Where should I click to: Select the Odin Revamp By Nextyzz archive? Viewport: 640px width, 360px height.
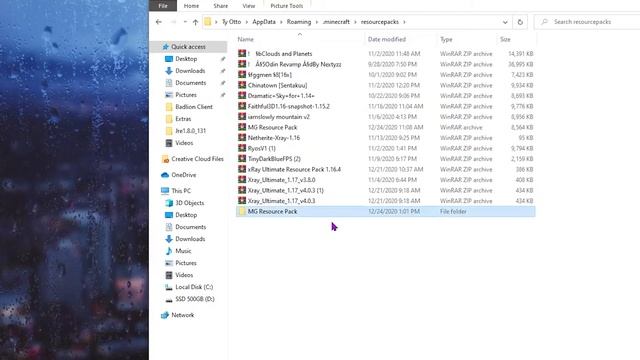[385, 64]
